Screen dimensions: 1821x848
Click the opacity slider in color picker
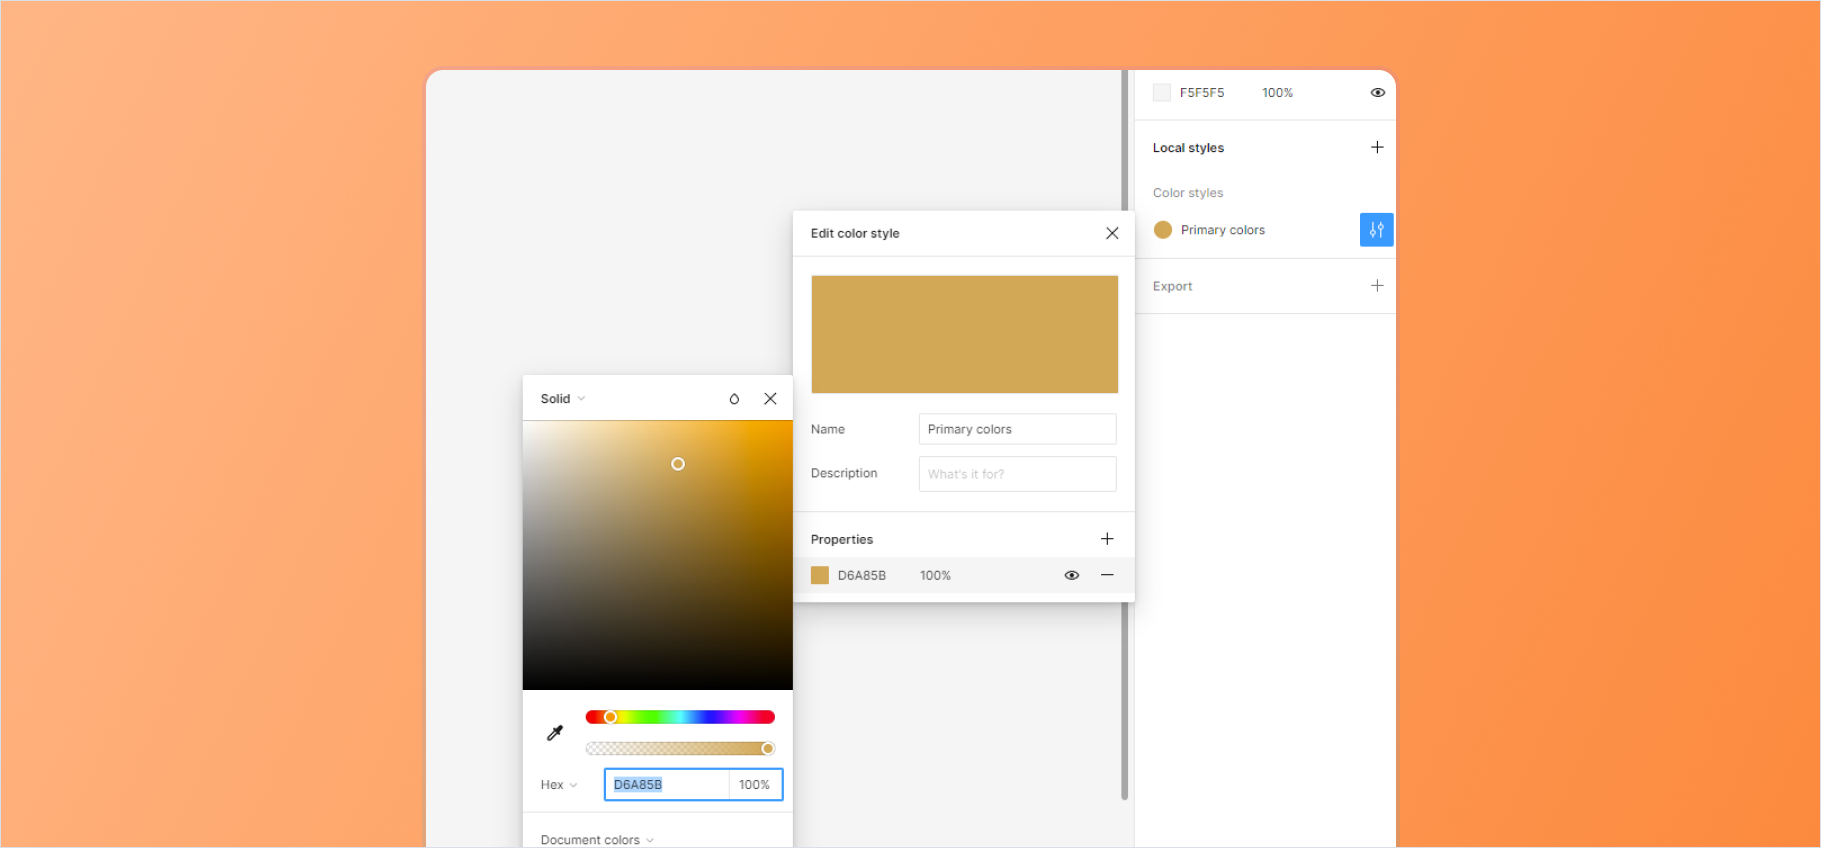(x=680, y=748)
